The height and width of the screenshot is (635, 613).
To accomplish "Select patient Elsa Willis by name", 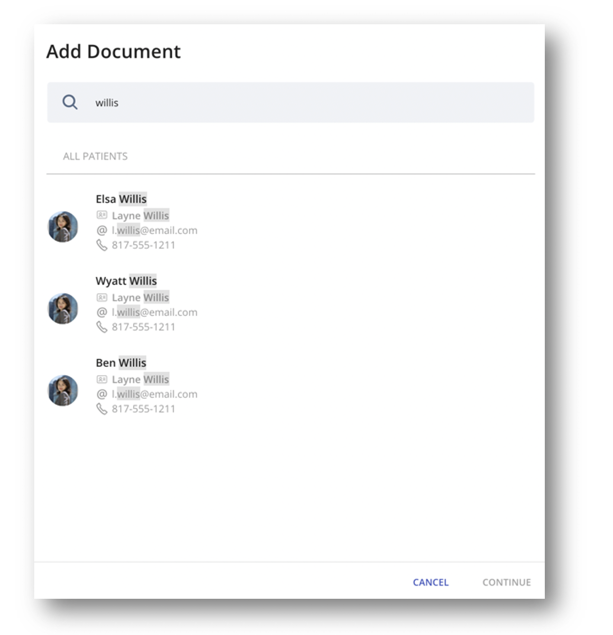I will coord(121,199).
